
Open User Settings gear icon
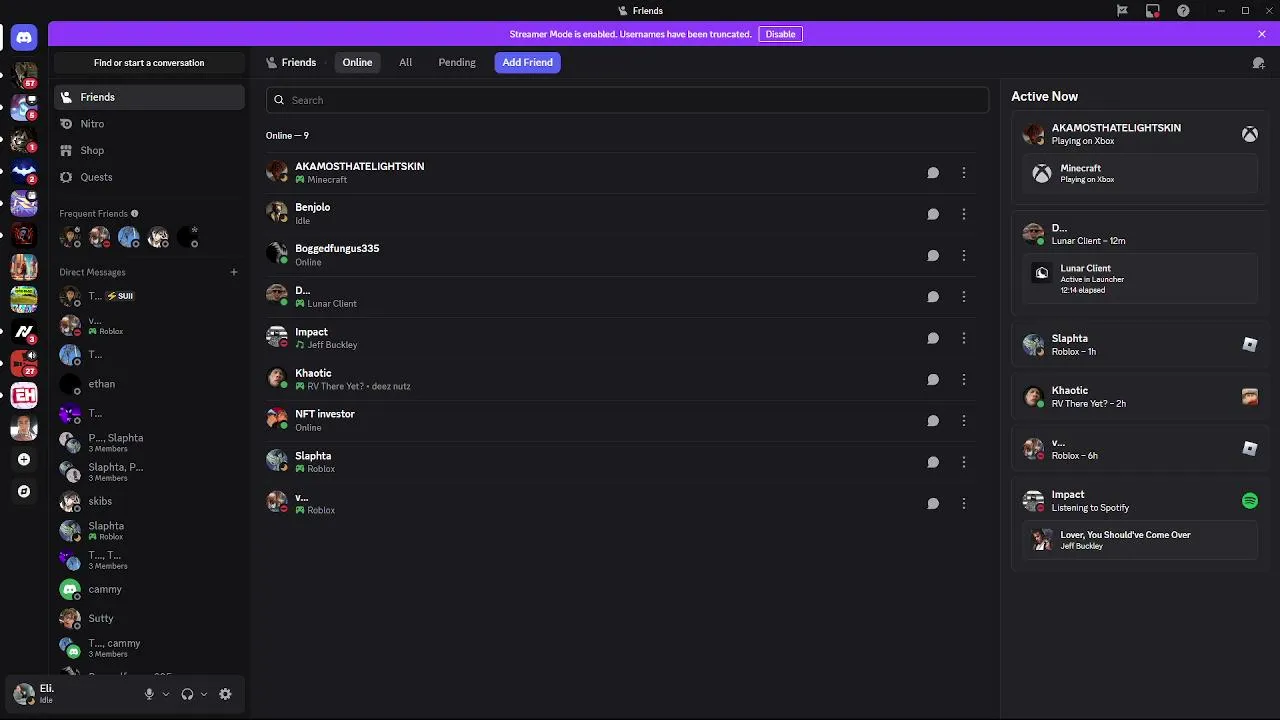pyautogui.click(x=225, y=694)
